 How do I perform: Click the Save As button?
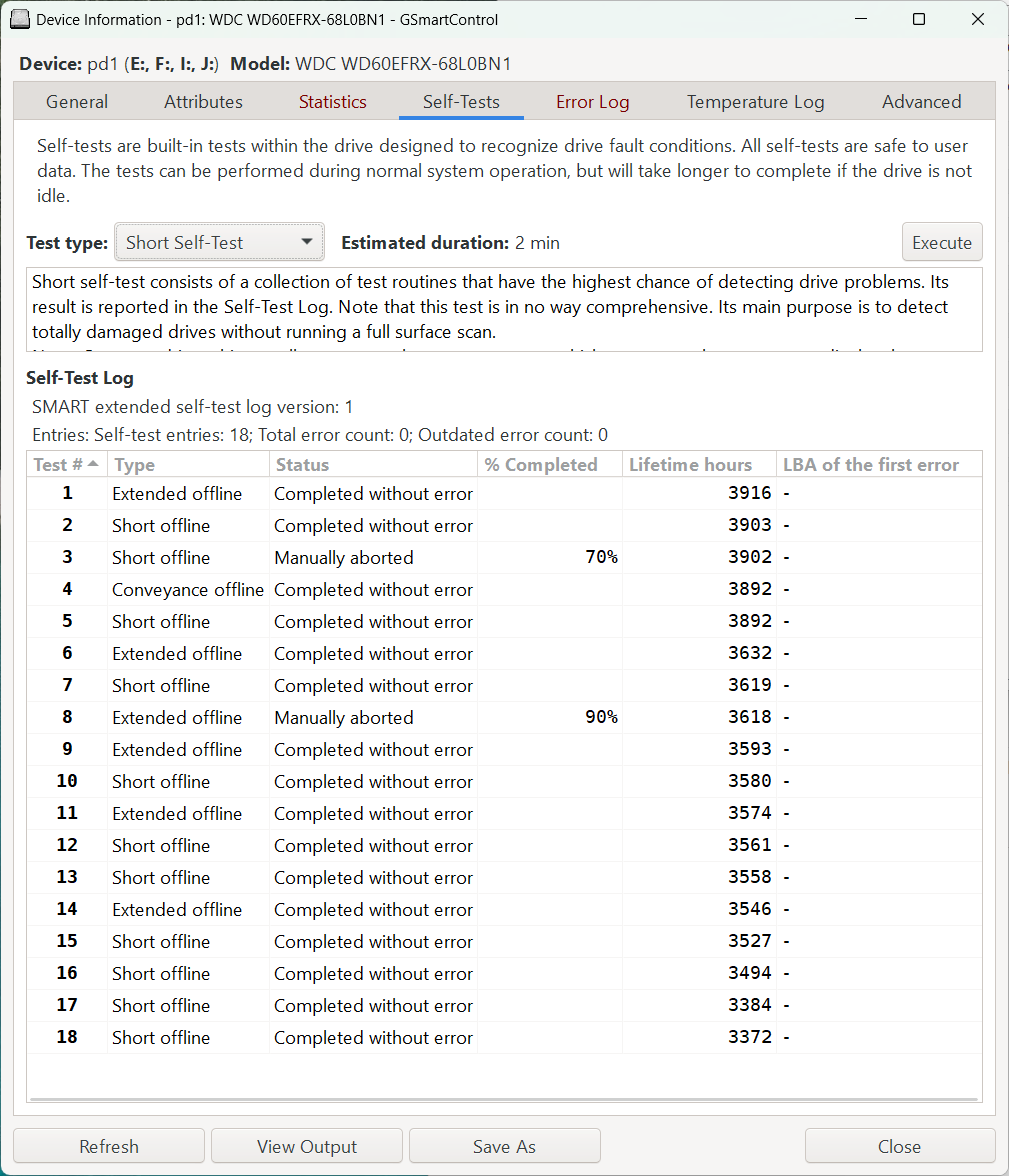pyautogui.click(x=504, y=1146)
